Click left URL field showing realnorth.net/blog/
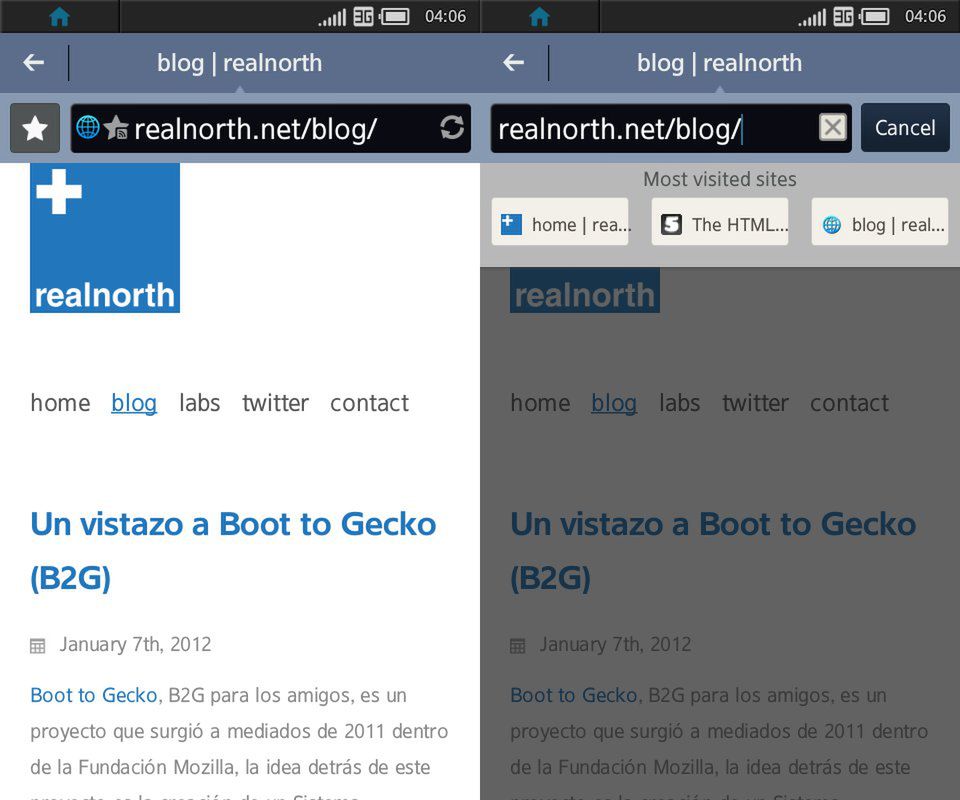 click(x=271, y=129)
